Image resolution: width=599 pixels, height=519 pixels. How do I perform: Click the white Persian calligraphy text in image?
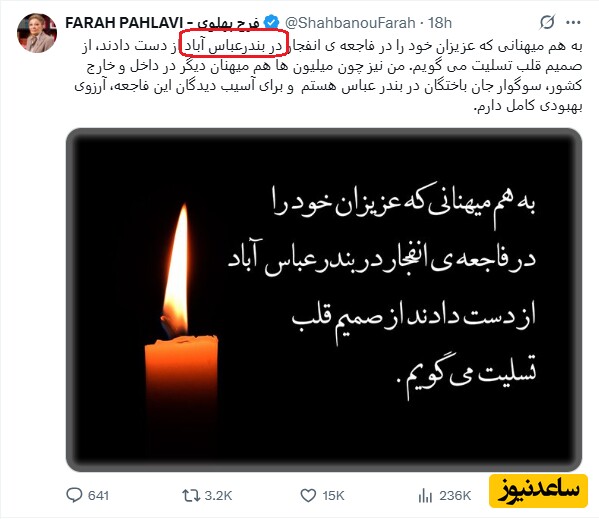(x=382, y=290)
